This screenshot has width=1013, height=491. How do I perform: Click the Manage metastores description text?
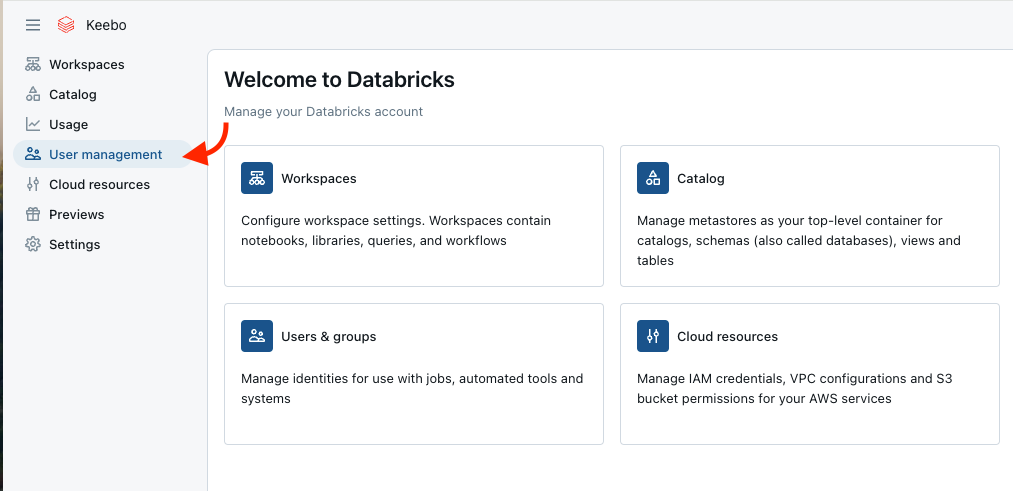tap(799, 240)
